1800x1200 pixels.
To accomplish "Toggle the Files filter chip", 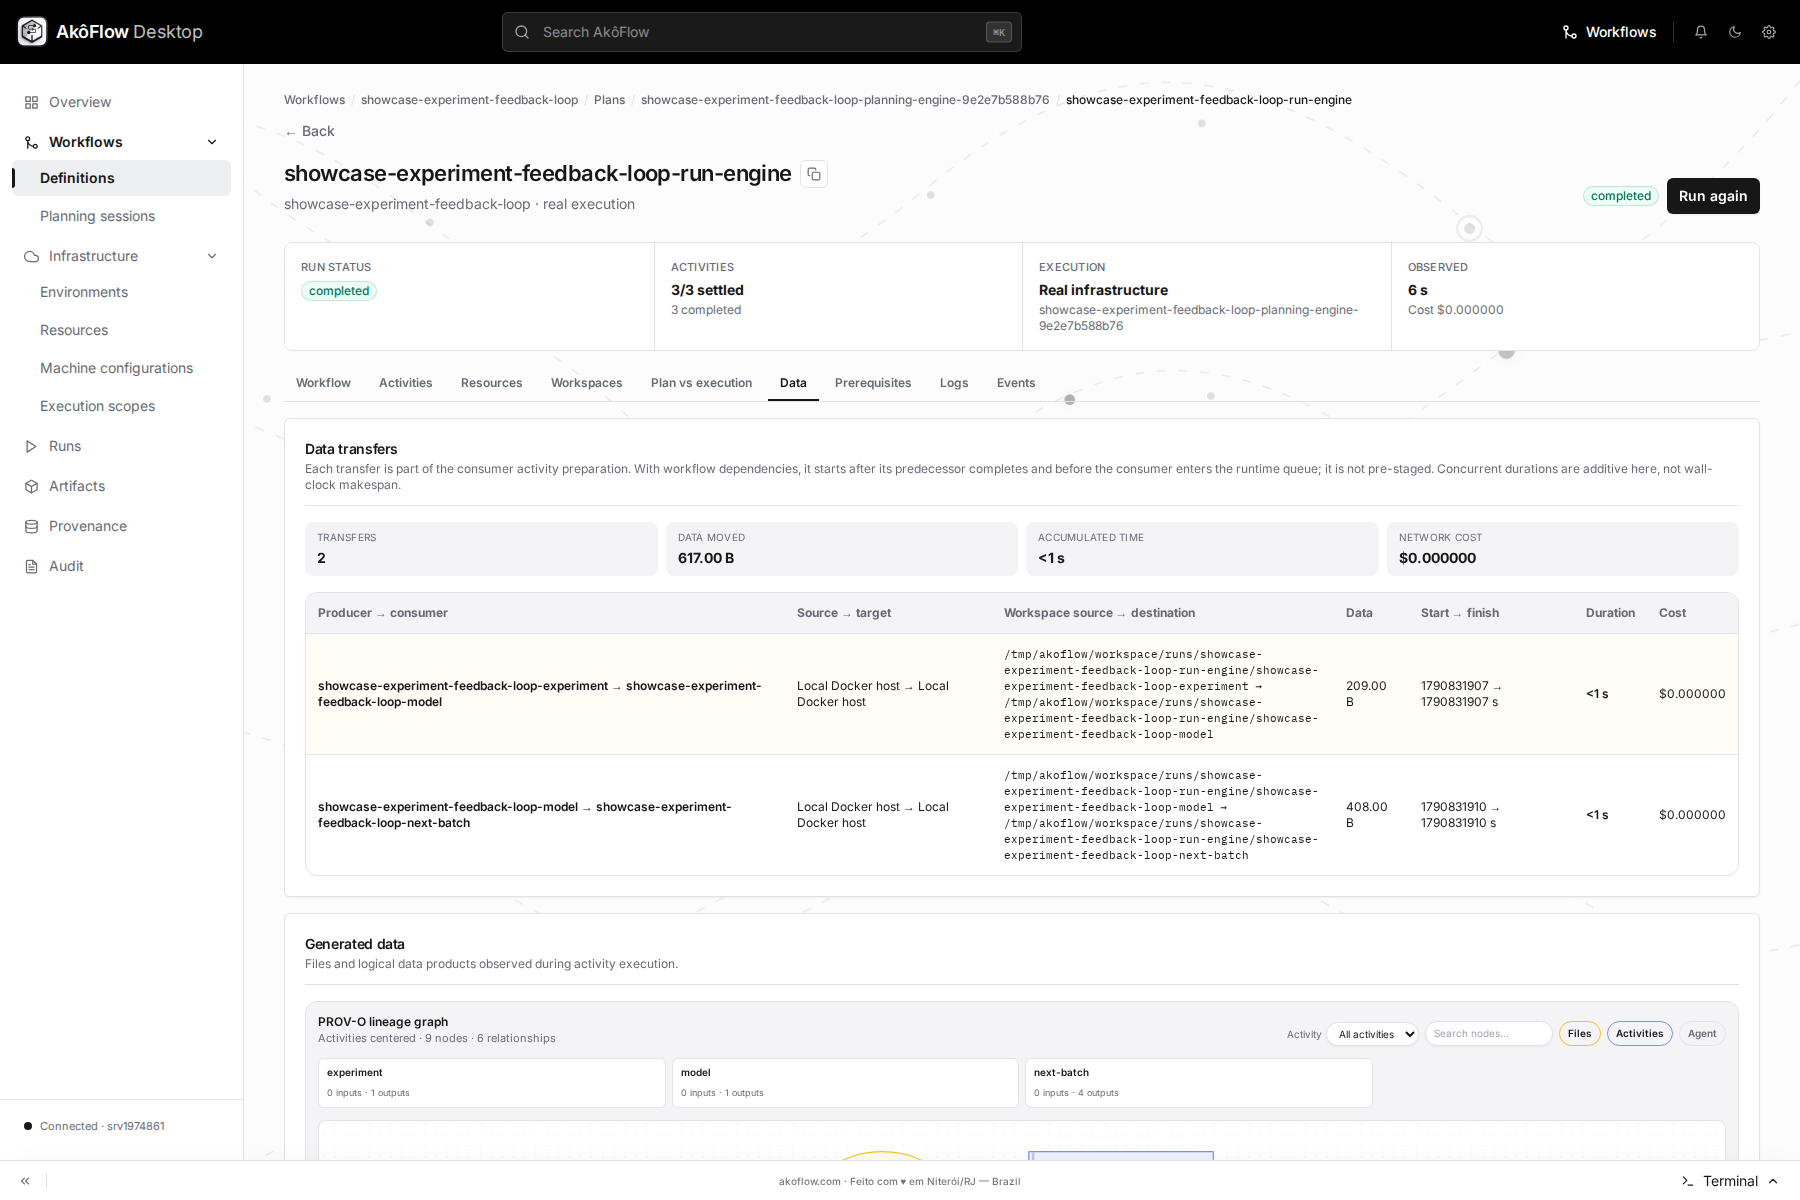I will [x=1580, y=1034].
